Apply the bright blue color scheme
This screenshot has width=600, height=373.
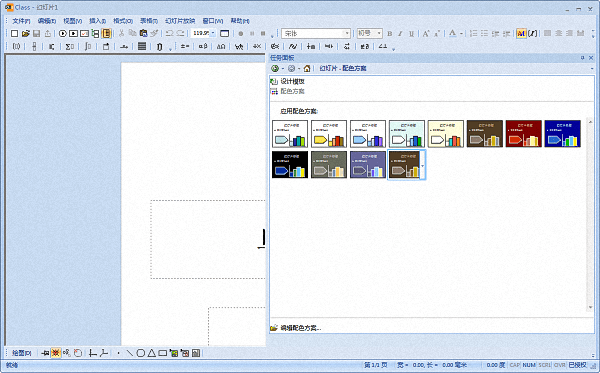click(x=562, y=134)
